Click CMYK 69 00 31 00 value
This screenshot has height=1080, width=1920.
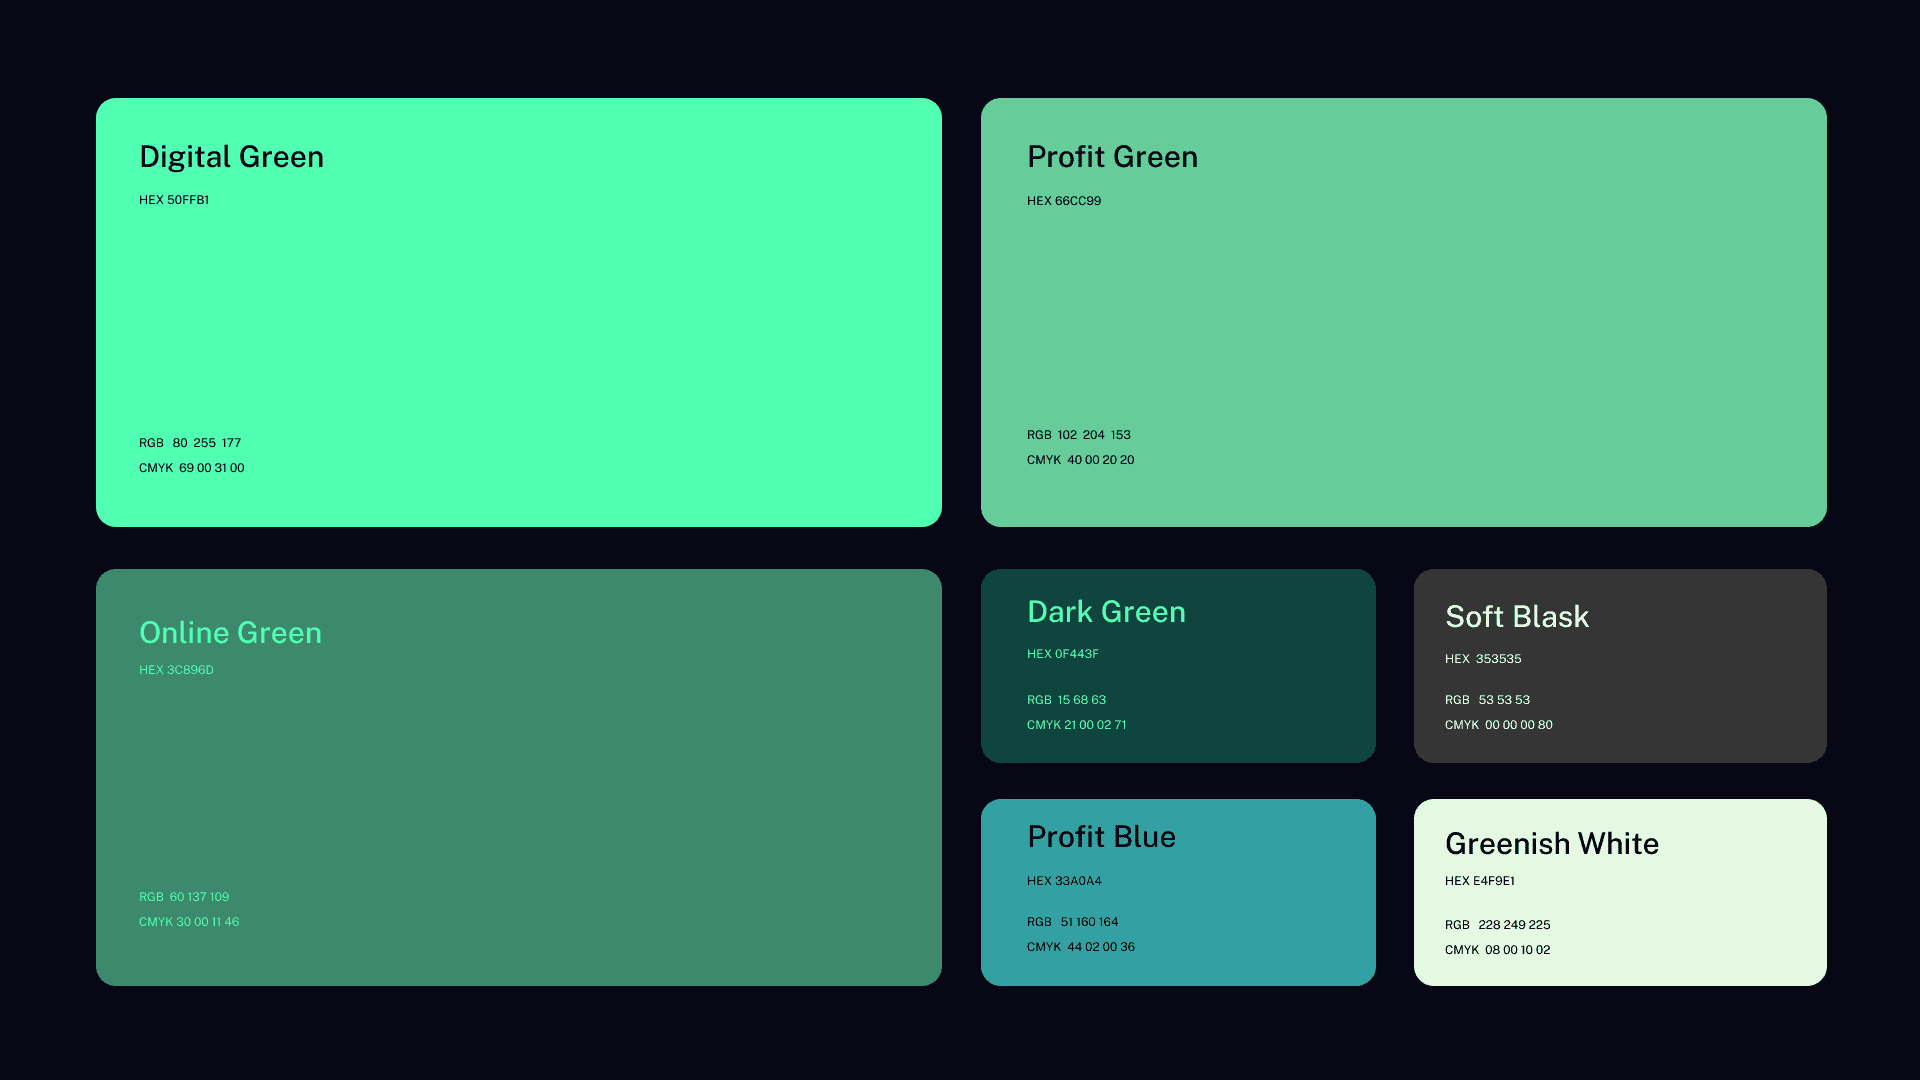[192, 468]
